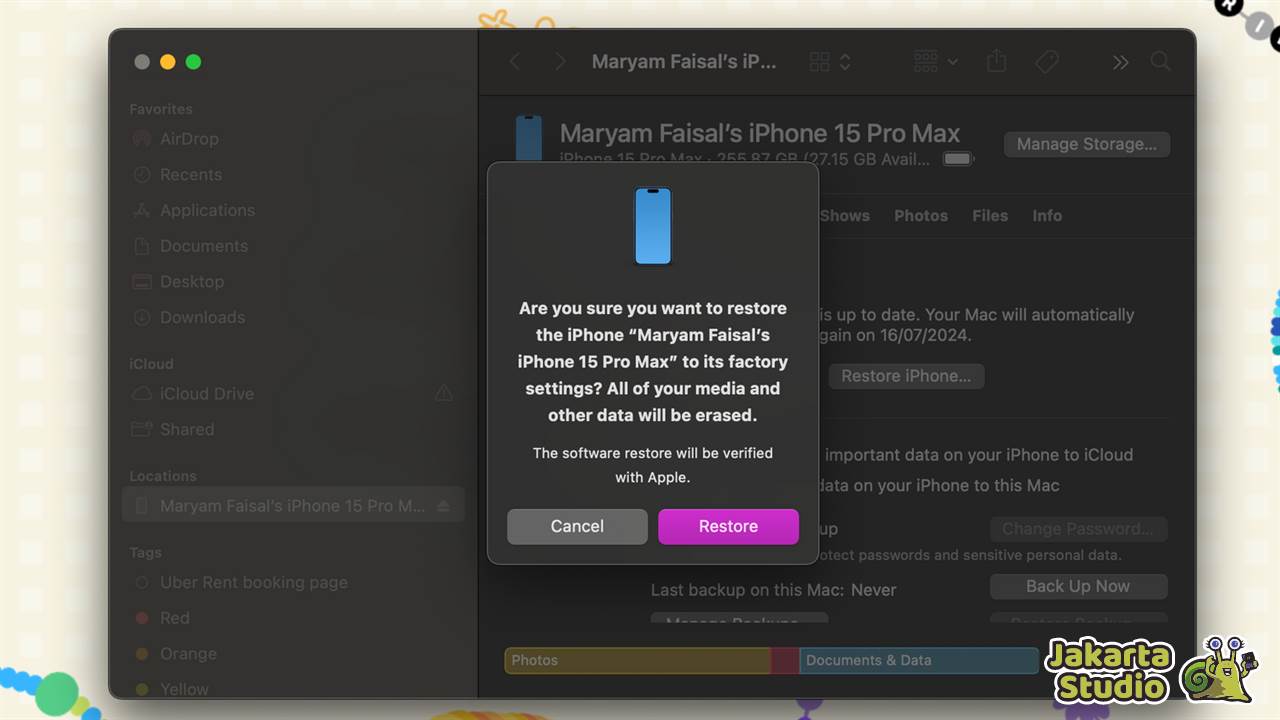This screenshot has width=1280, height=720.
Task: Switch to the Photos tab
Action: (x=921, y=216)
